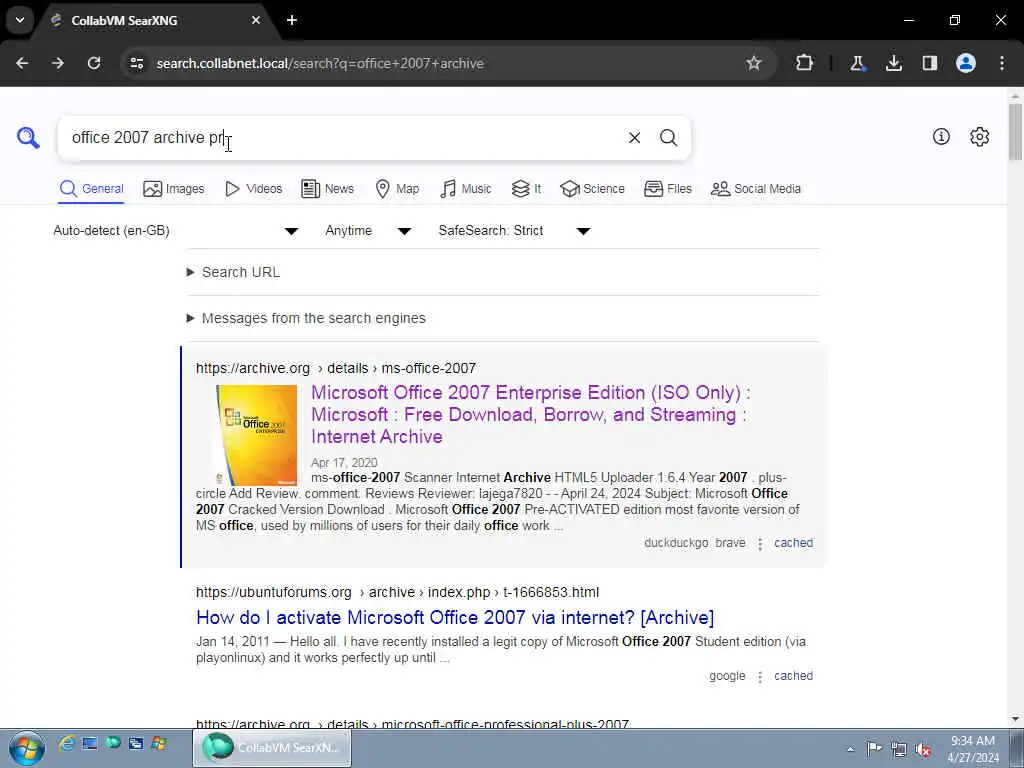Open CollabVM SearXNG taskbar window button
Screen dimensions: 1024x768
[272, 748]
